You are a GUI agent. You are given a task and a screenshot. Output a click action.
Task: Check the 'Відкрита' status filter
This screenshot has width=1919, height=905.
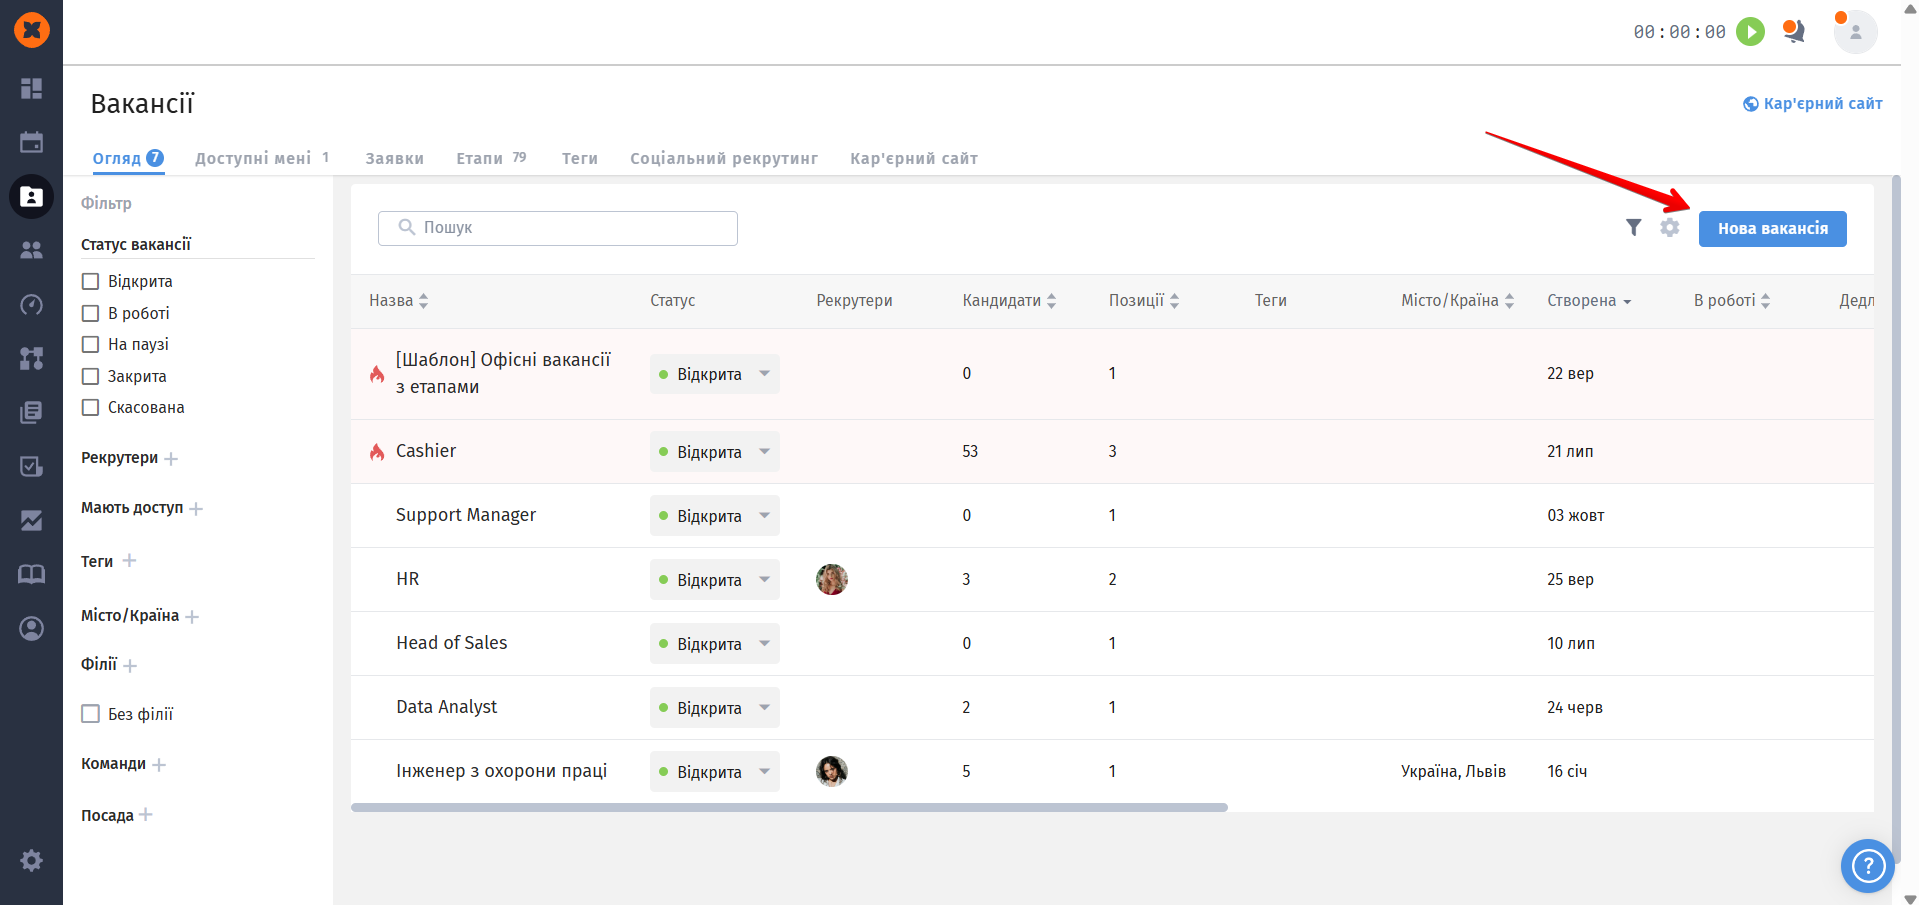[91, 282]
